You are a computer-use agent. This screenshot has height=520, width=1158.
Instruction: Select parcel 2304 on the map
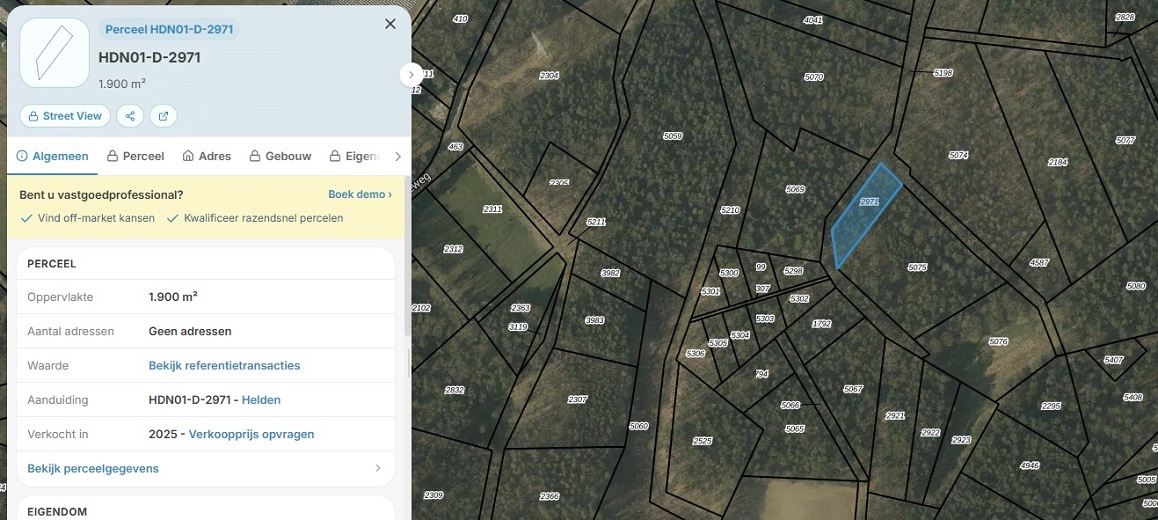click(549, 75)
